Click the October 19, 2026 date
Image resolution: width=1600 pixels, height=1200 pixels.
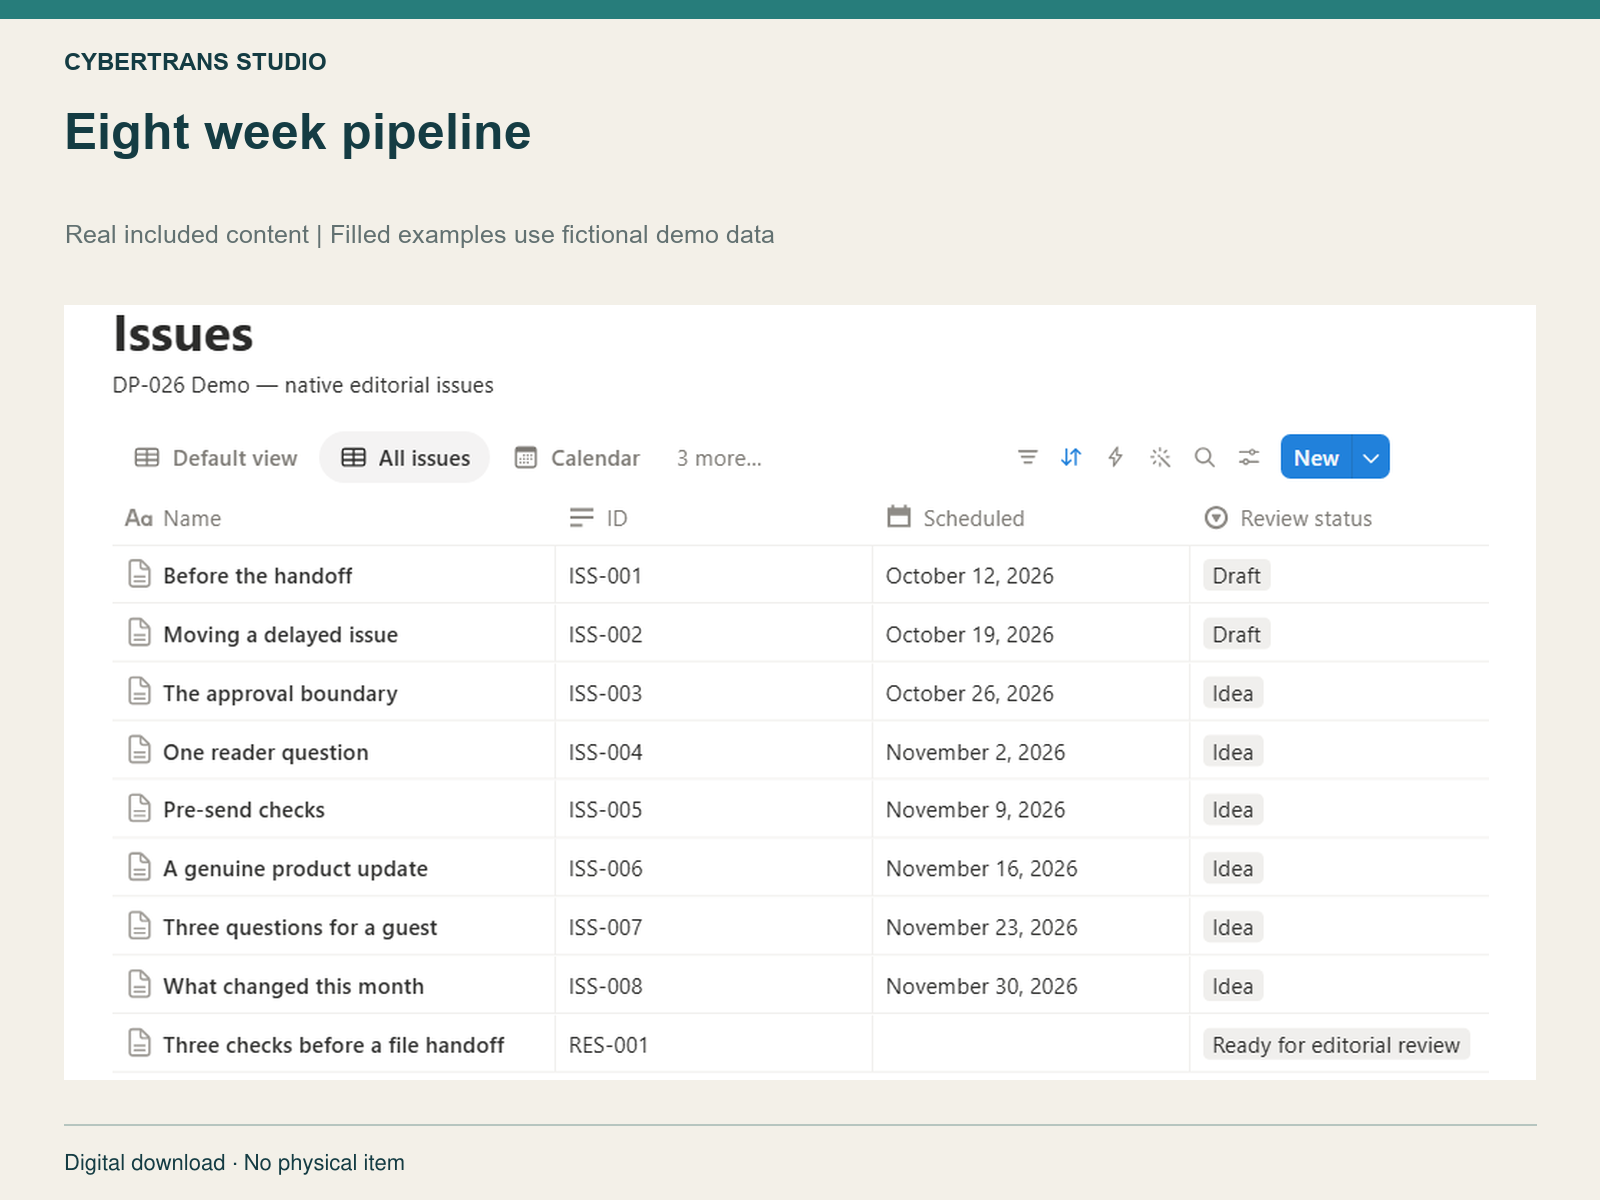click(970, 635)
